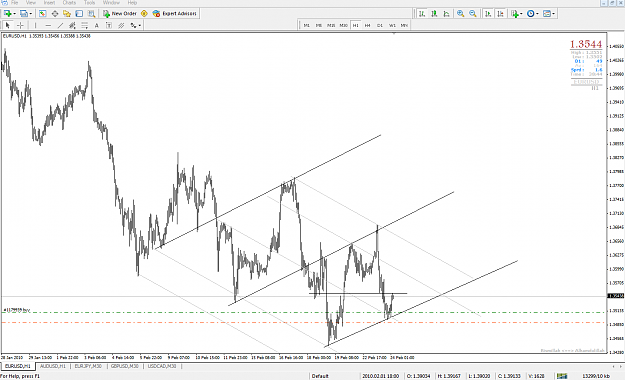Image resolution: width=625 pixels, height=380 pixels.
Task: Select the Fibonacci Retracement tool
Action: tap(85, 25)
